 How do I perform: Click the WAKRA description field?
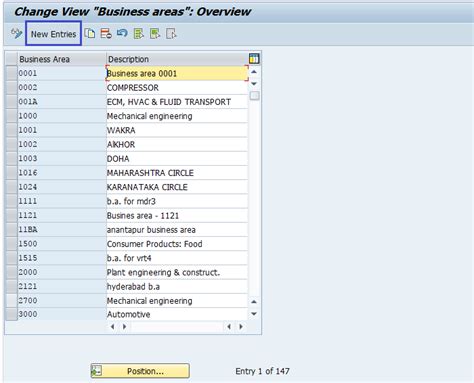tap(177, 130)
